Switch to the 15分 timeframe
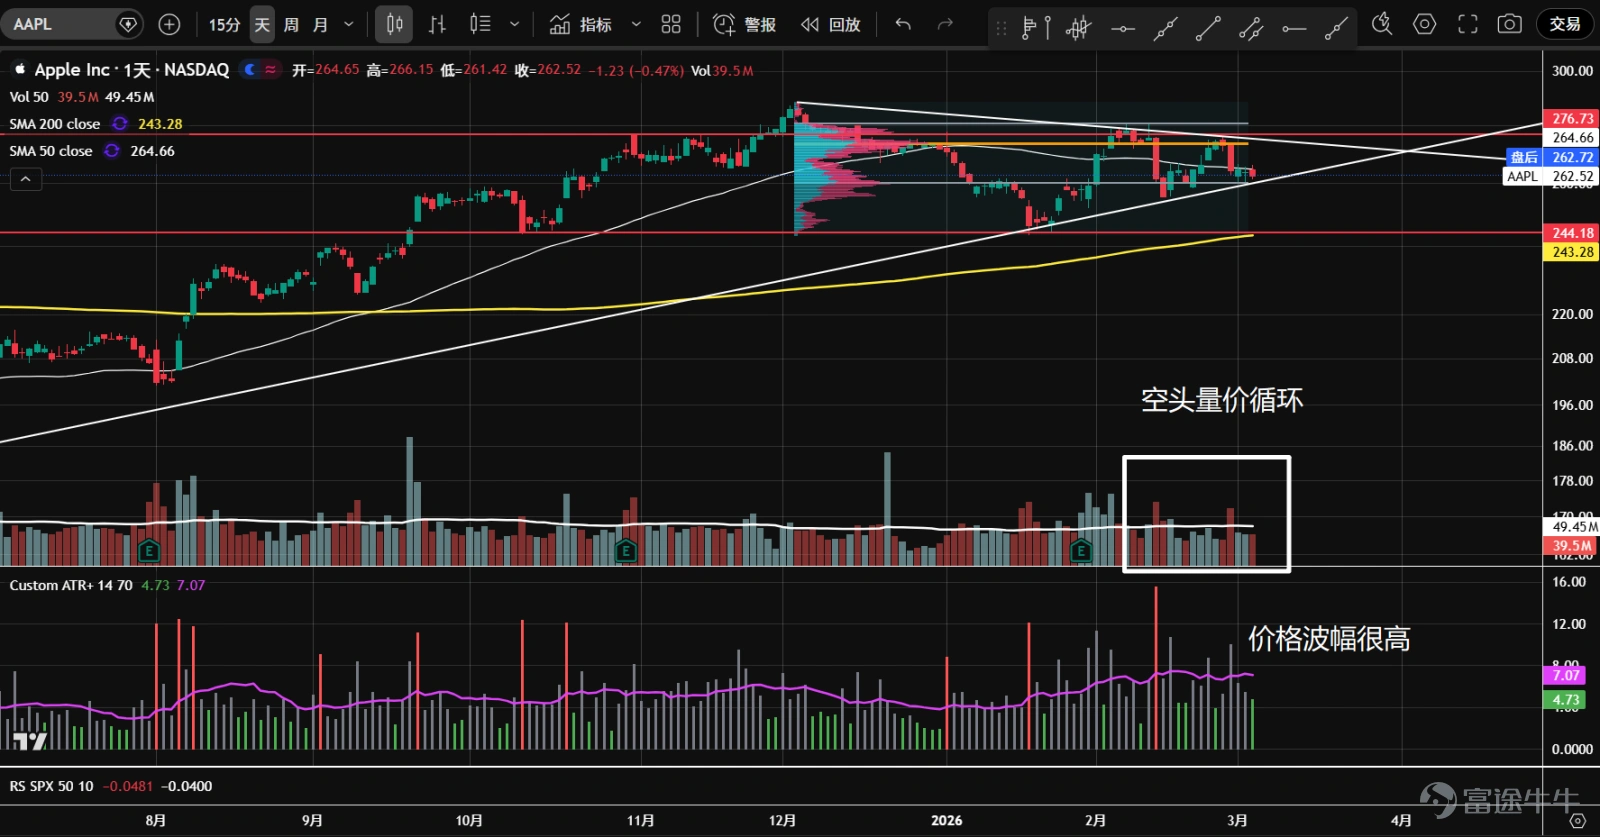The image size is (1600, 837). pyautogui.click(x=224, y=24)
